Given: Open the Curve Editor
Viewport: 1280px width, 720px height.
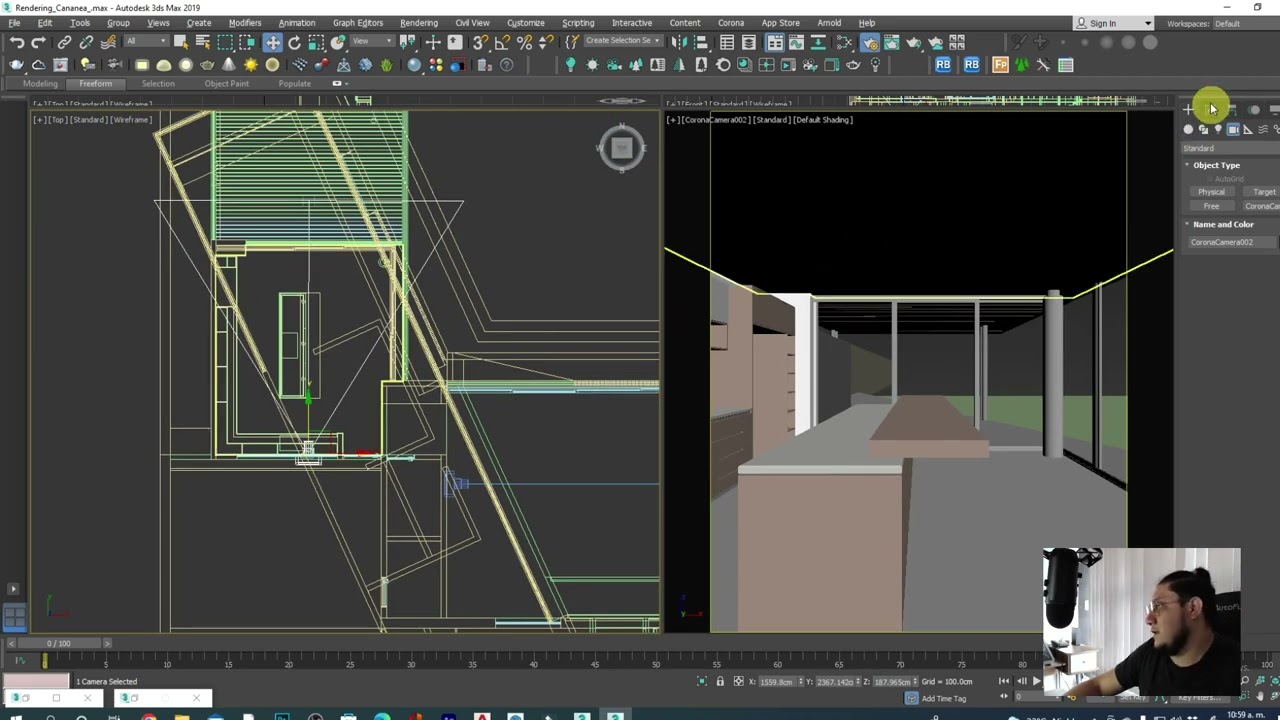Looking at the screenshot, I should click(797, 42).
